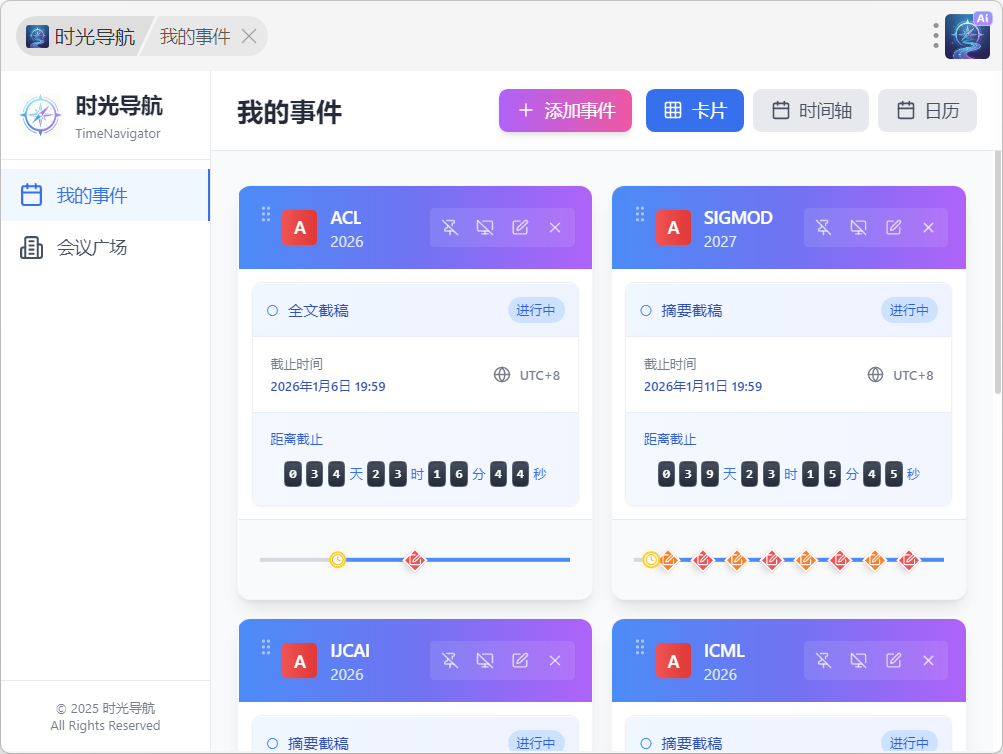This screenshot has width=1003, height=754.
Task: Close the 我的事件 breadcrumb tab
Action: pyautogui.click(x=249, y=36)
